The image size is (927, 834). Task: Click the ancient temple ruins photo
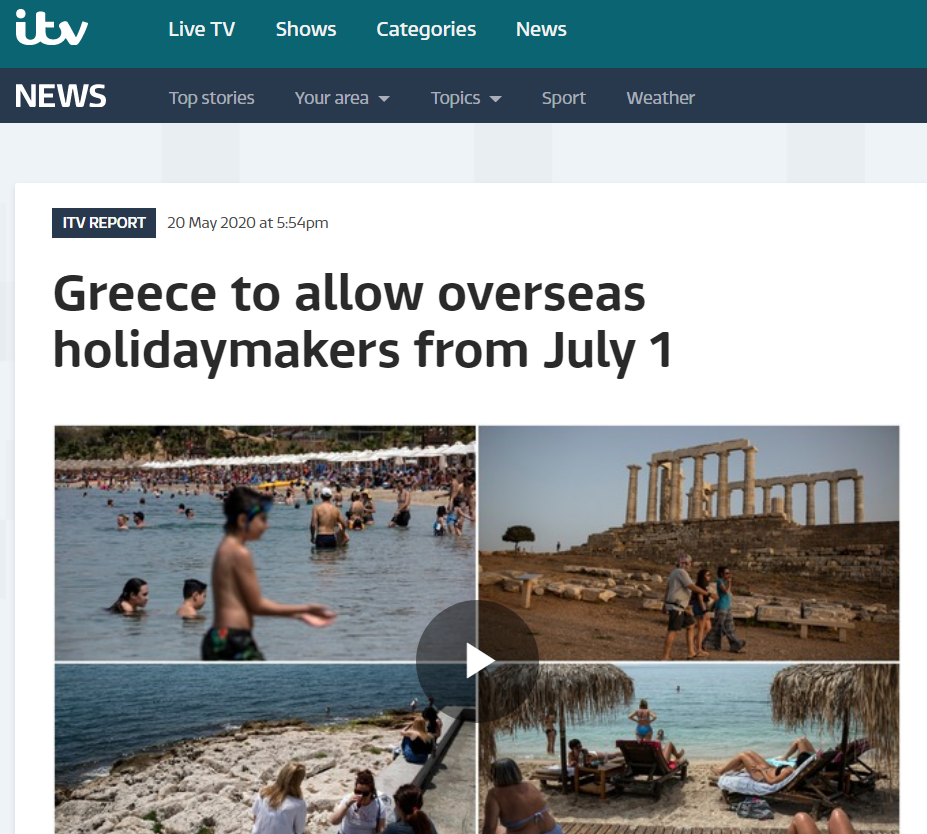point(689,543)
